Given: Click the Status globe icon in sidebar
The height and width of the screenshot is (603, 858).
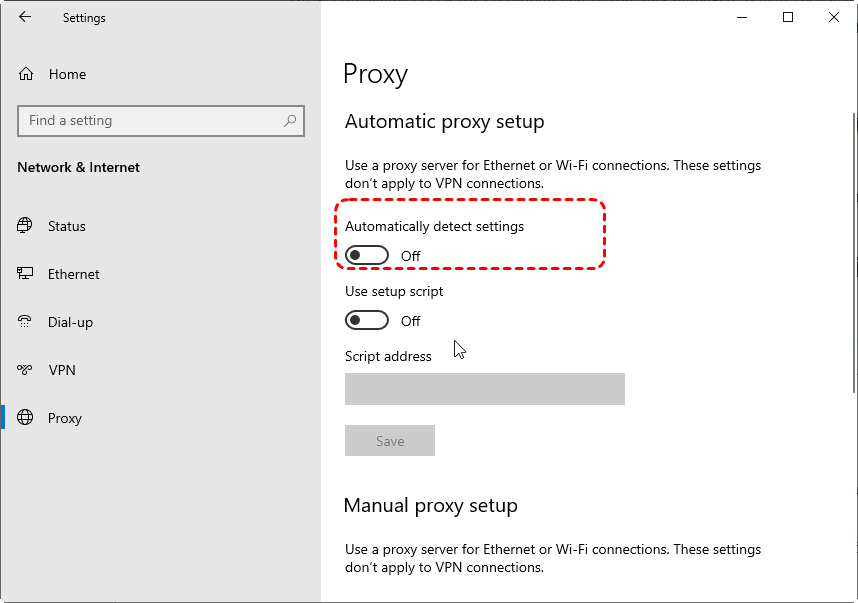Looking at the screenshot, I should [26, 226].
